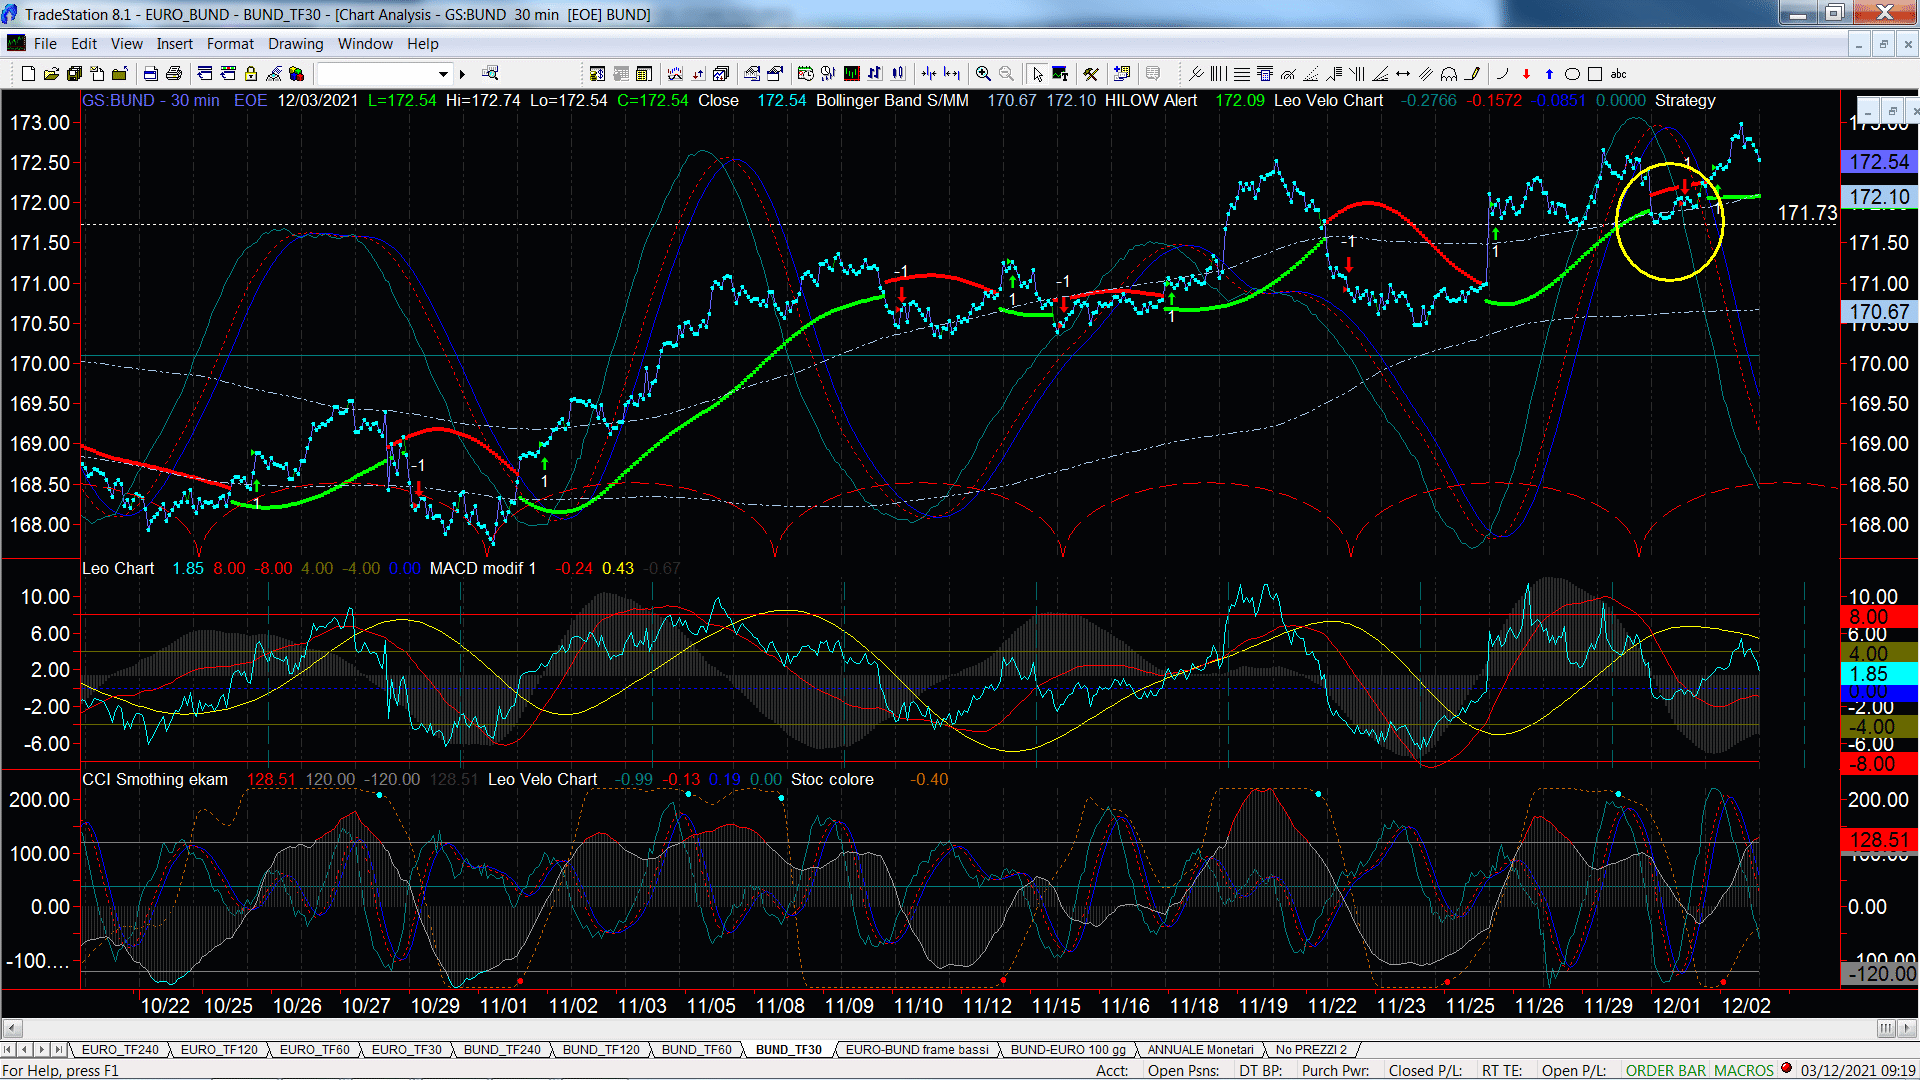Switch to the No PREZZI 2 tab
1920x1080 pixels.
click(1311, 1049)
